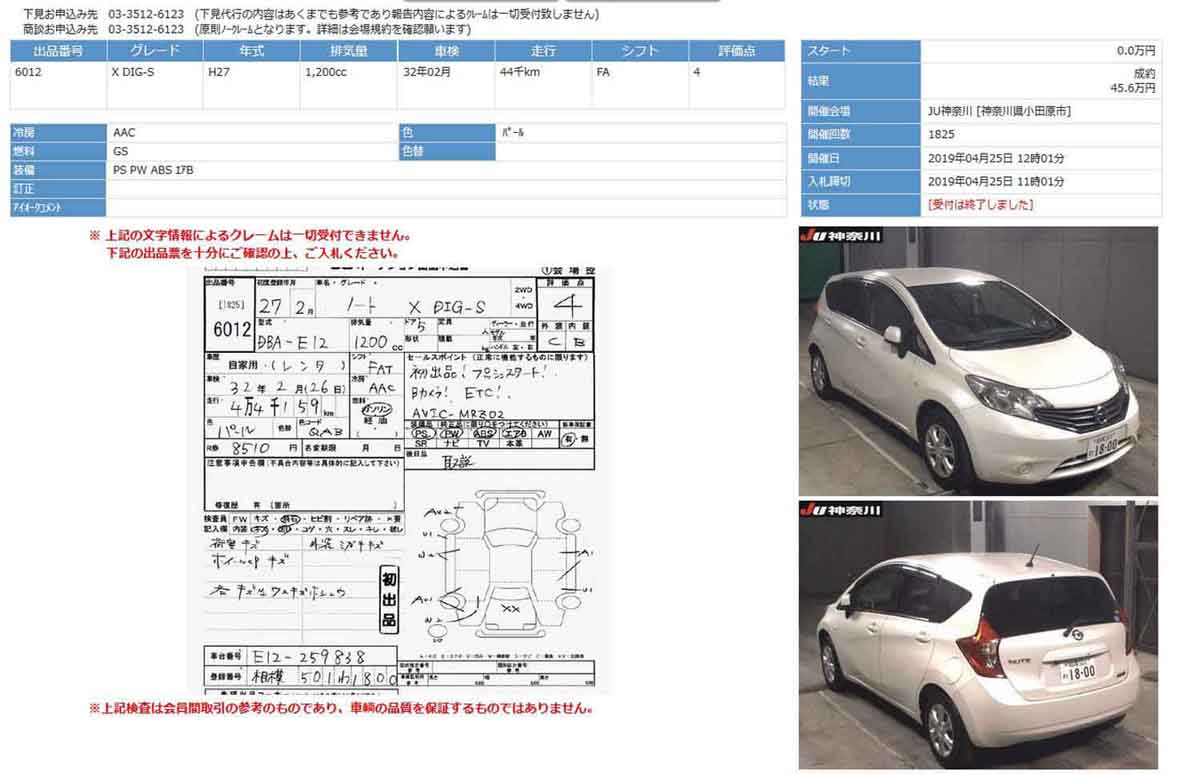Open the auction inspection sheet image
The image size is (1200, 774).
coord(402,481)
